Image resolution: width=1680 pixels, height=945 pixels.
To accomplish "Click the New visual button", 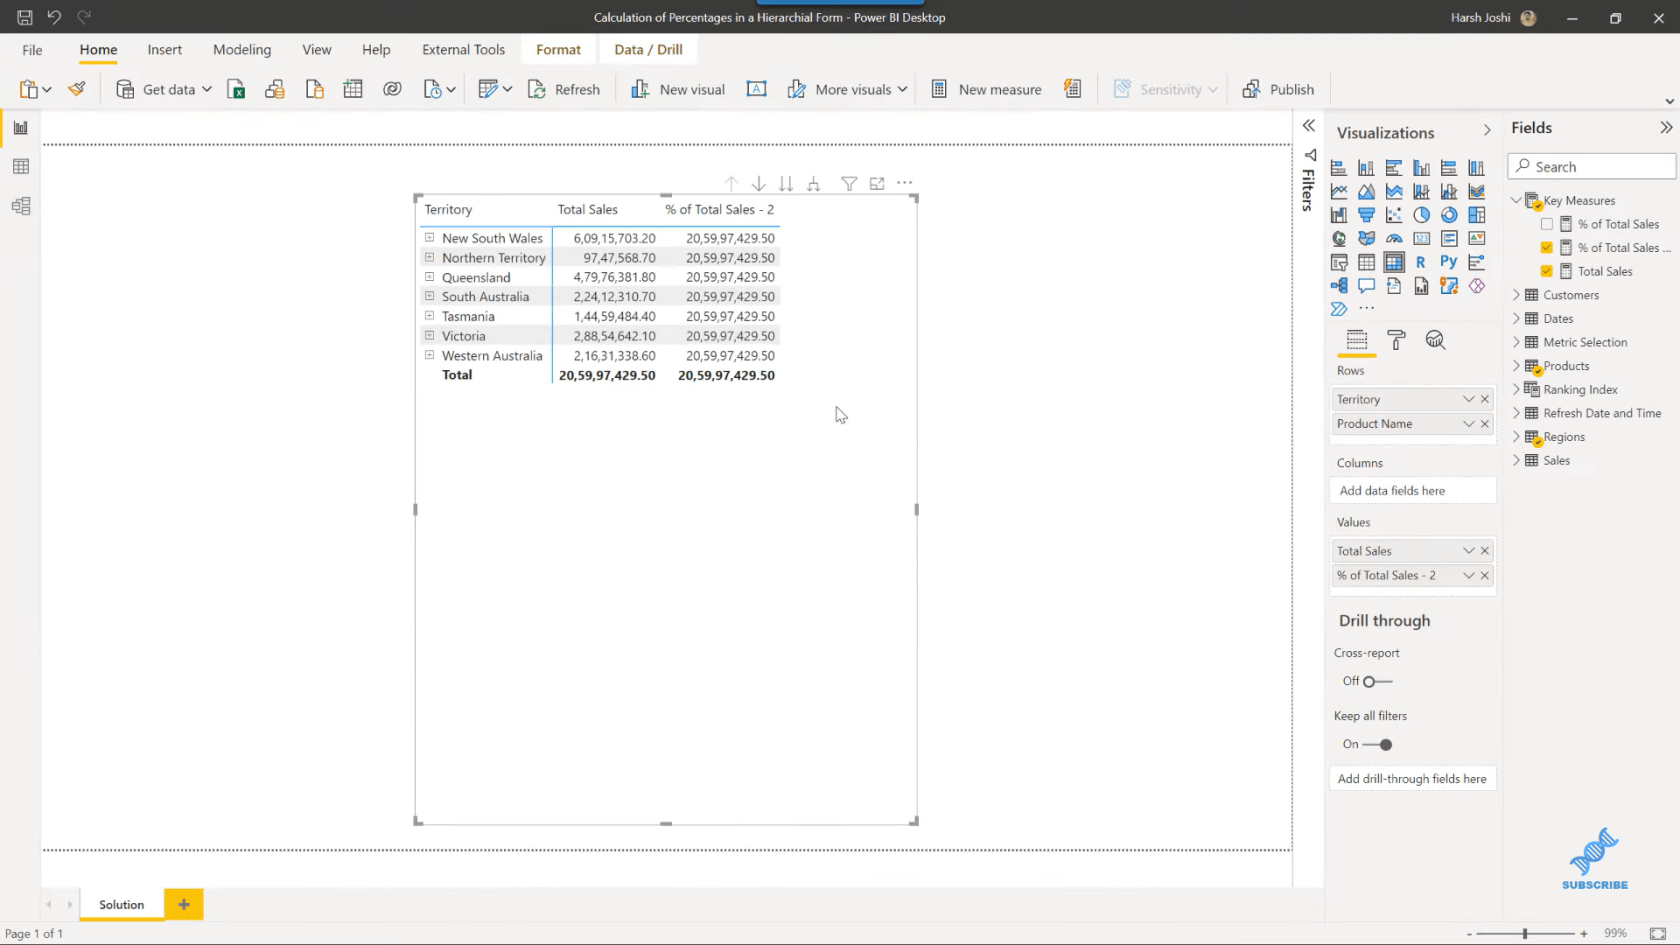I will (678, 89).
